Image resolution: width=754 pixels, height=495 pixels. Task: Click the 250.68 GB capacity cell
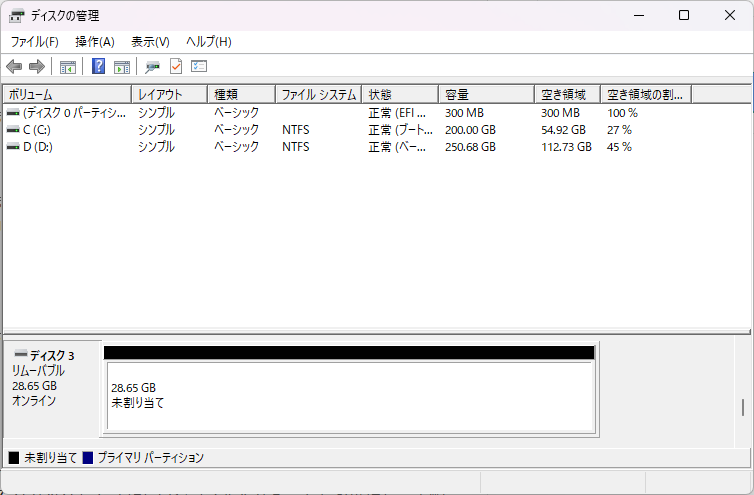470,147
